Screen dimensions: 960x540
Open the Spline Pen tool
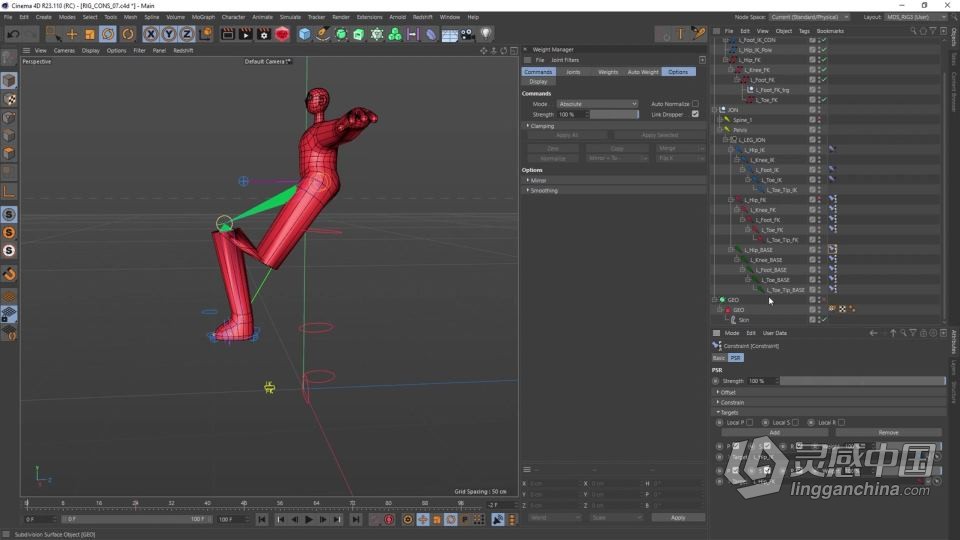tap(322, 34)
